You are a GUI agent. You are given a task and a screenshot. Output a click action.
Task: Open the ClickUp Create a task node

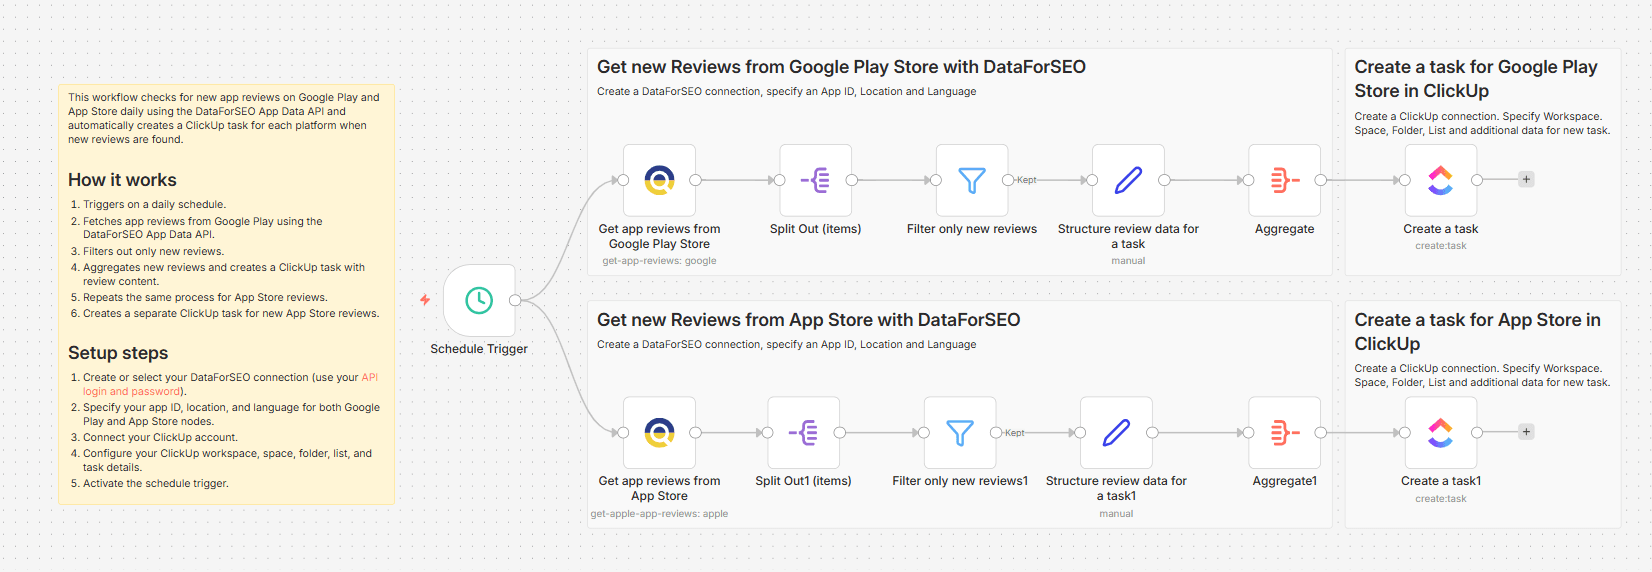1440,180
